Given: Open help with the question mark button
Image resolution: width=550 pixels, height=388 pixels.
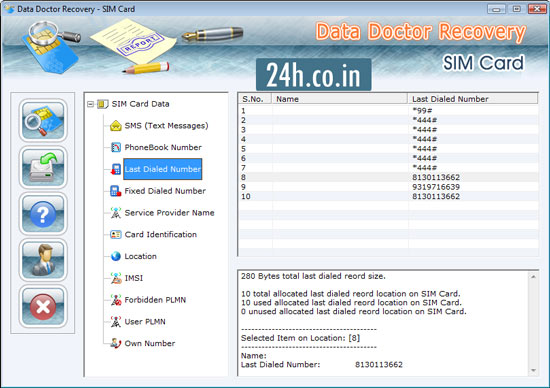Looking at the screenshot, I should click(43, 214).
